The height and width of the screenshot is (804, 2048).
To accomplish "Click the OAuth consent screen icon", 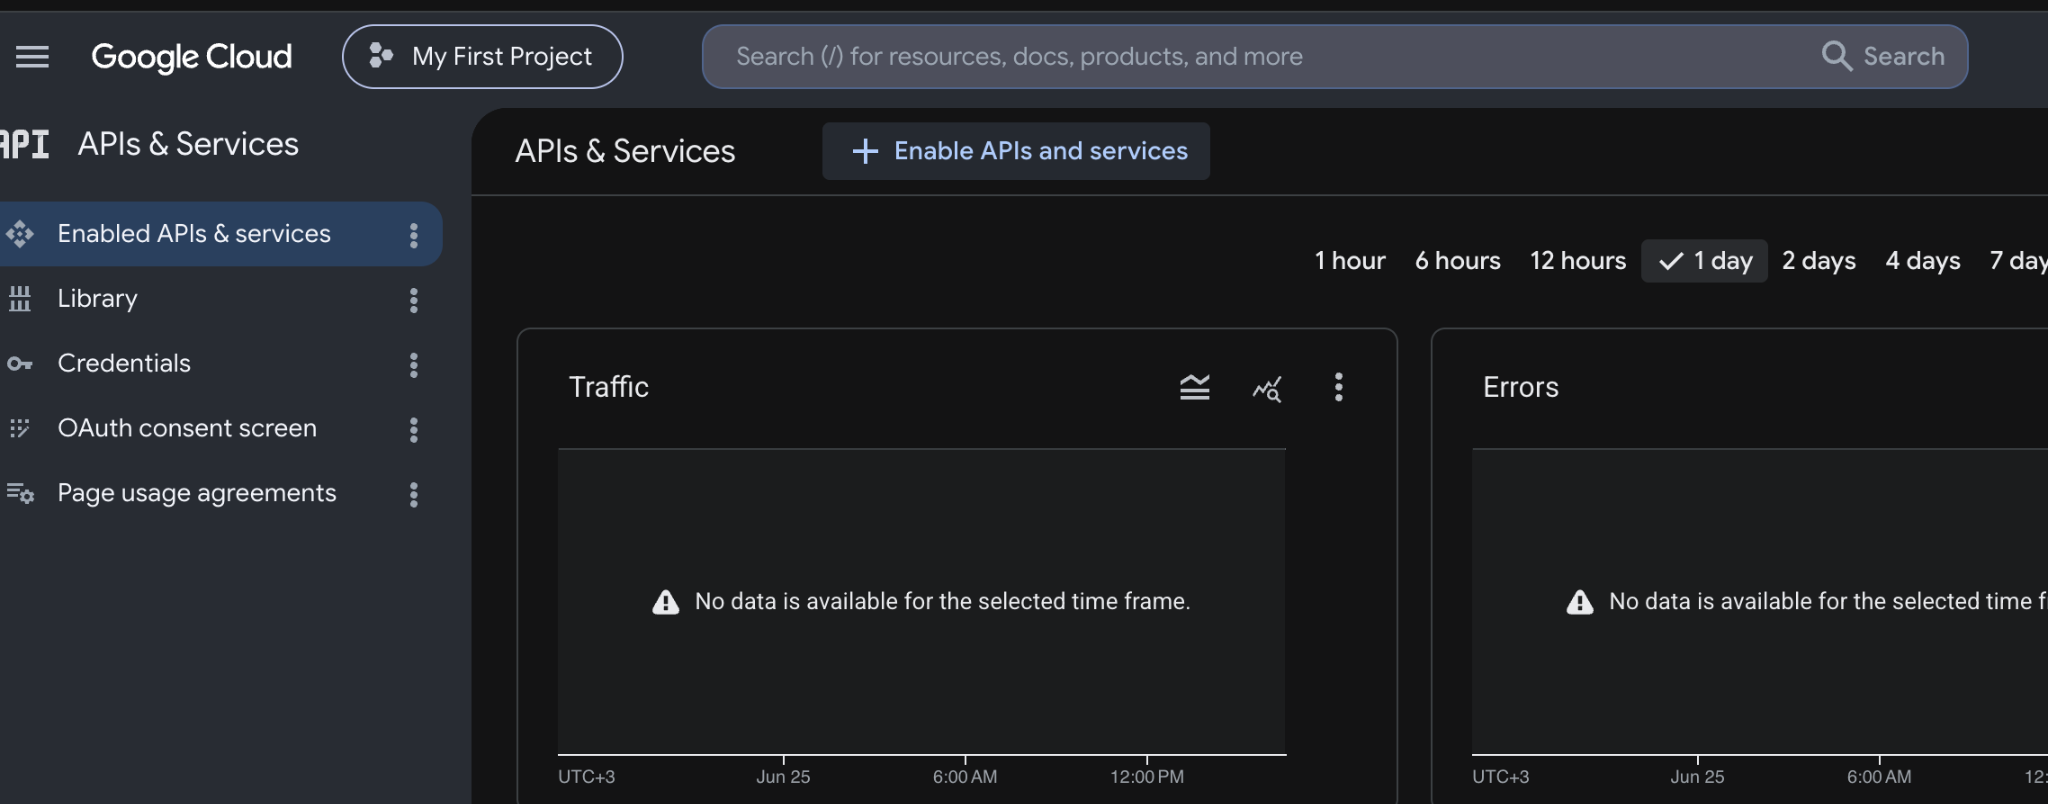I will [20, 429].
